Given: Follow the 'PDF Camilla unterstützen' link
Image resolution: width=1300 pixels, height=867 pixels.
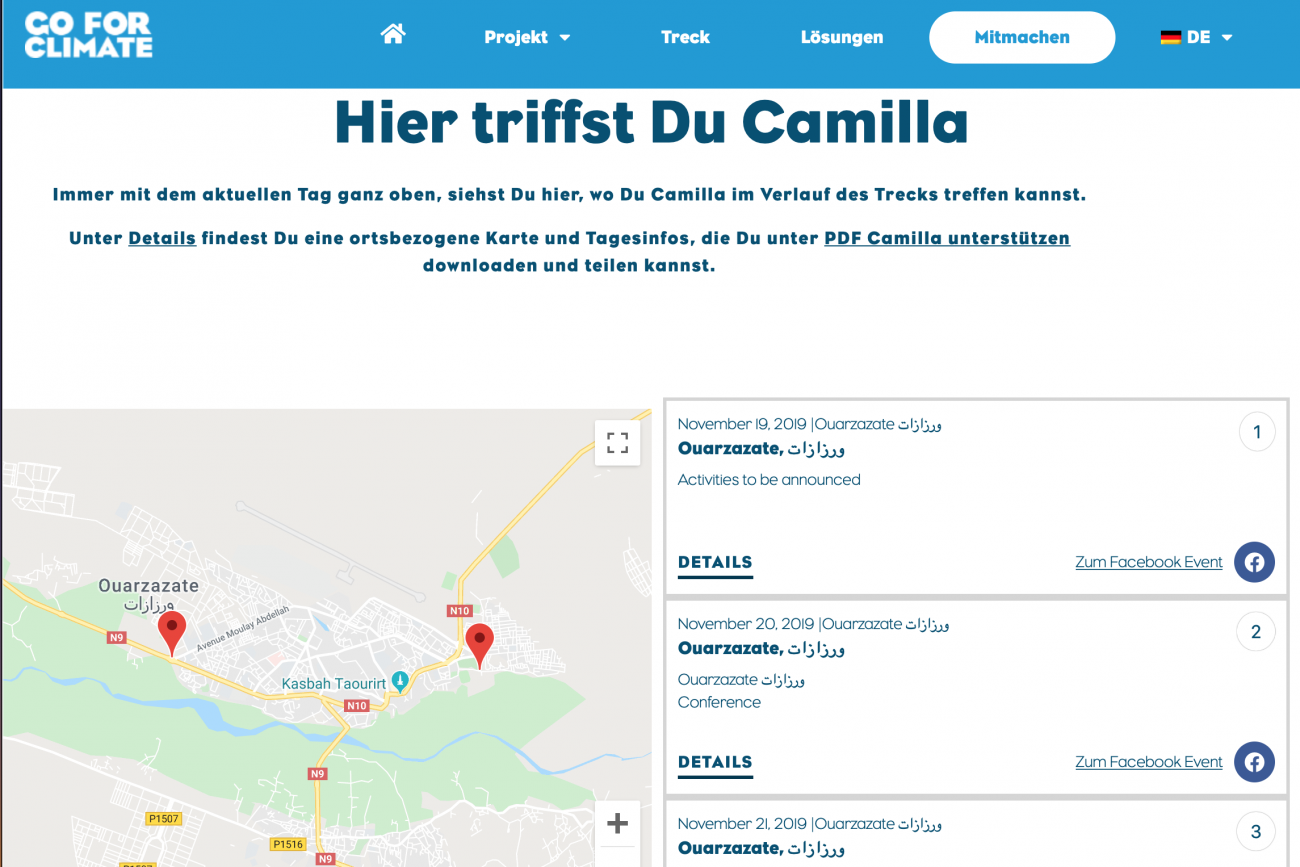Looking at the screenshot, I should [946, 238].
